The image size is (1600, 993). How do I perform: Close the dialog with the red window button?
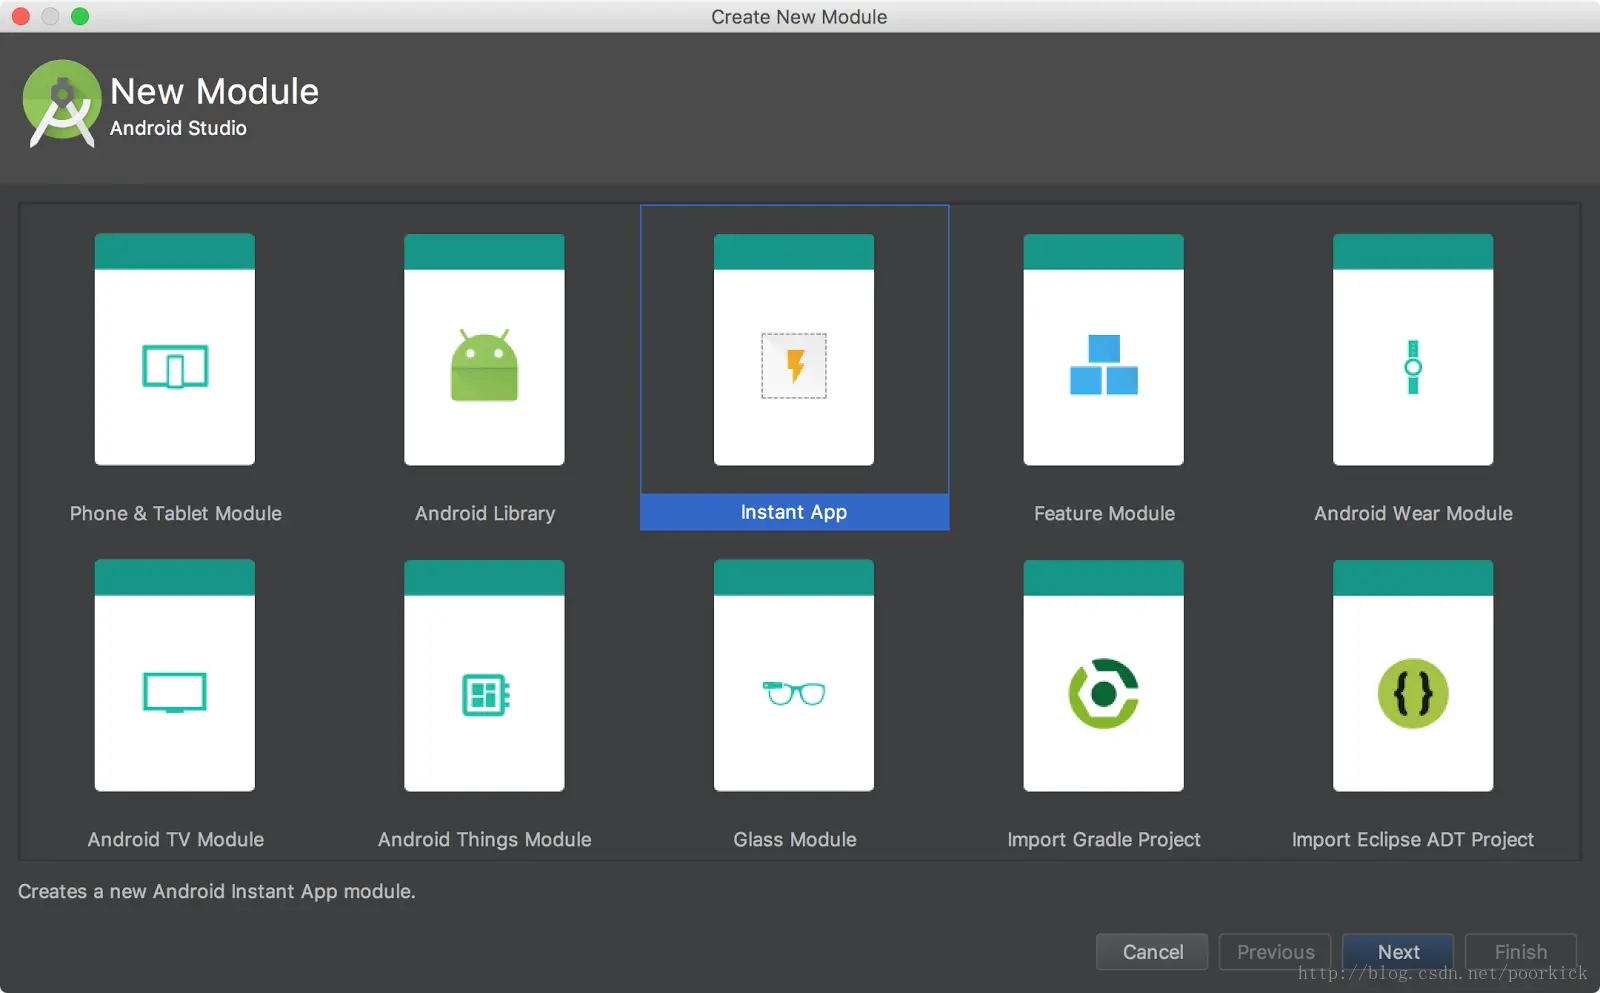(20, 16)
